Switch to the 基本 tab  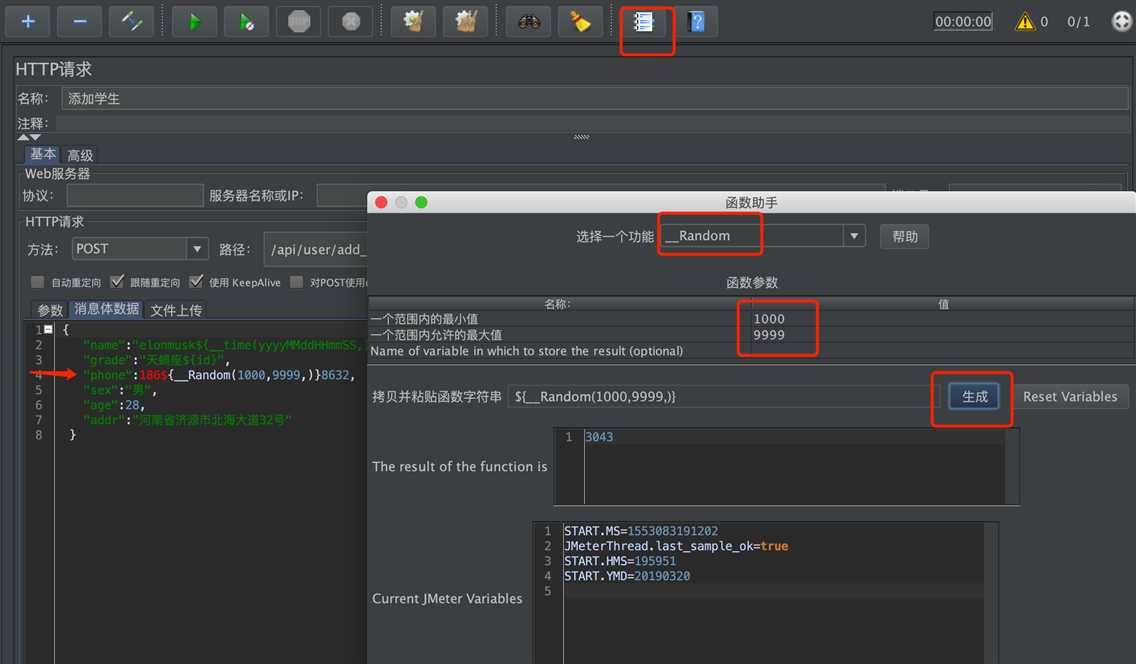coord(42,154)
